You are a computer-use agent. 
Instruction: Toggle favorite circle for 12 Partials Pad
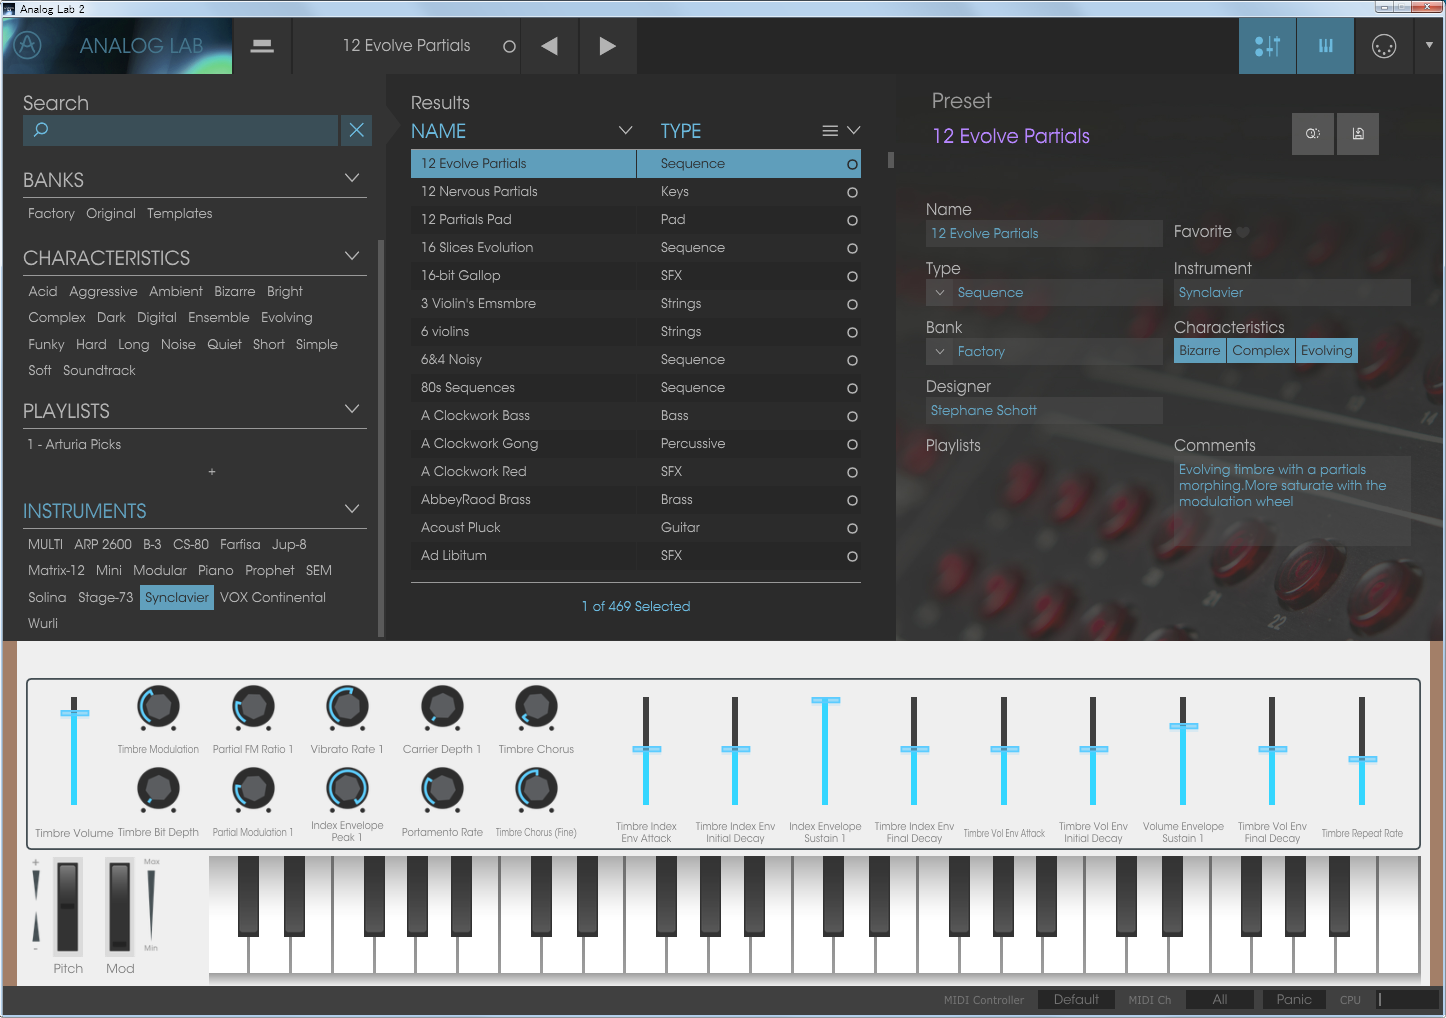pyautogui.click(x=852, y=220)
